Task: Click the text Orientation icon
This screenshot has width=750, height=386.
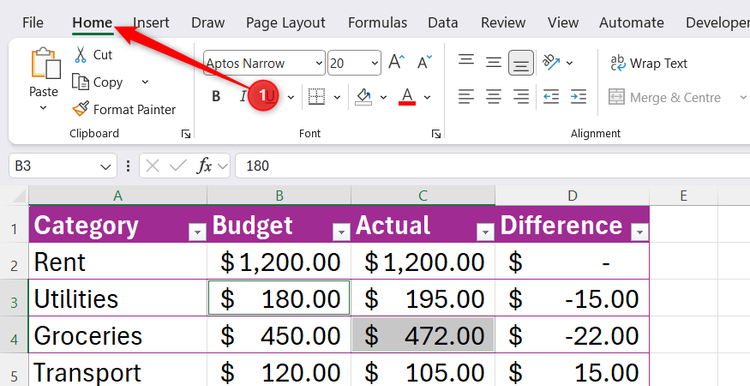Action: coord(551,62)
